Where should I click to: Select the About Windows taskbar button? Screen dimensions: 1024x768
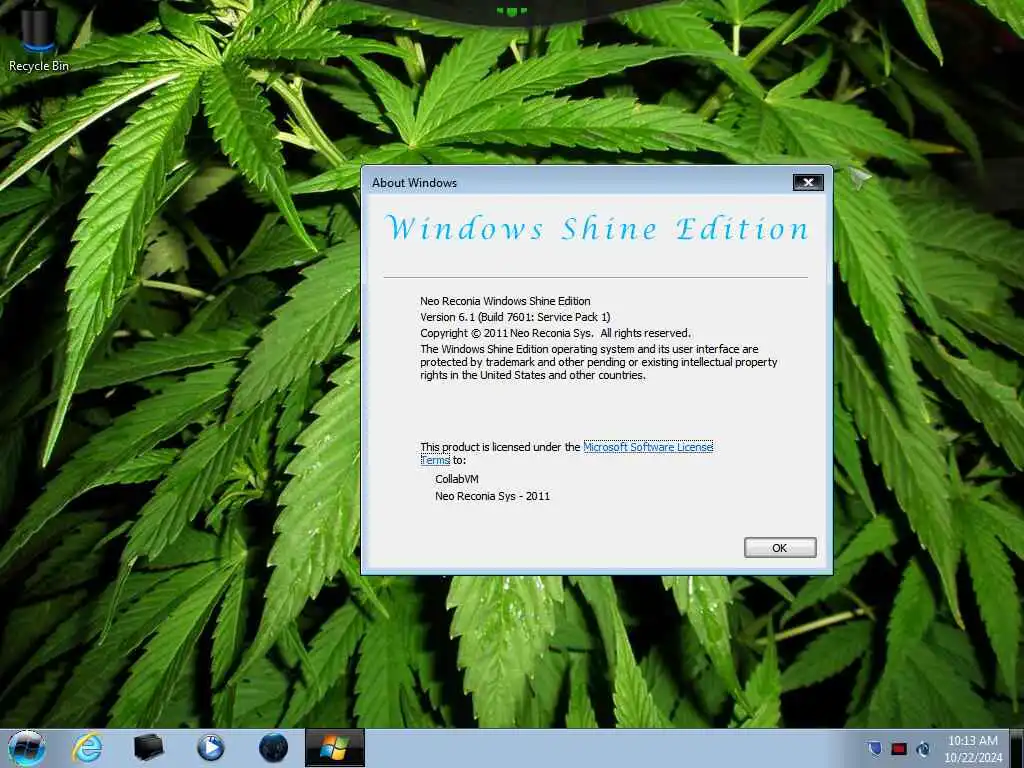coord(334,748)
